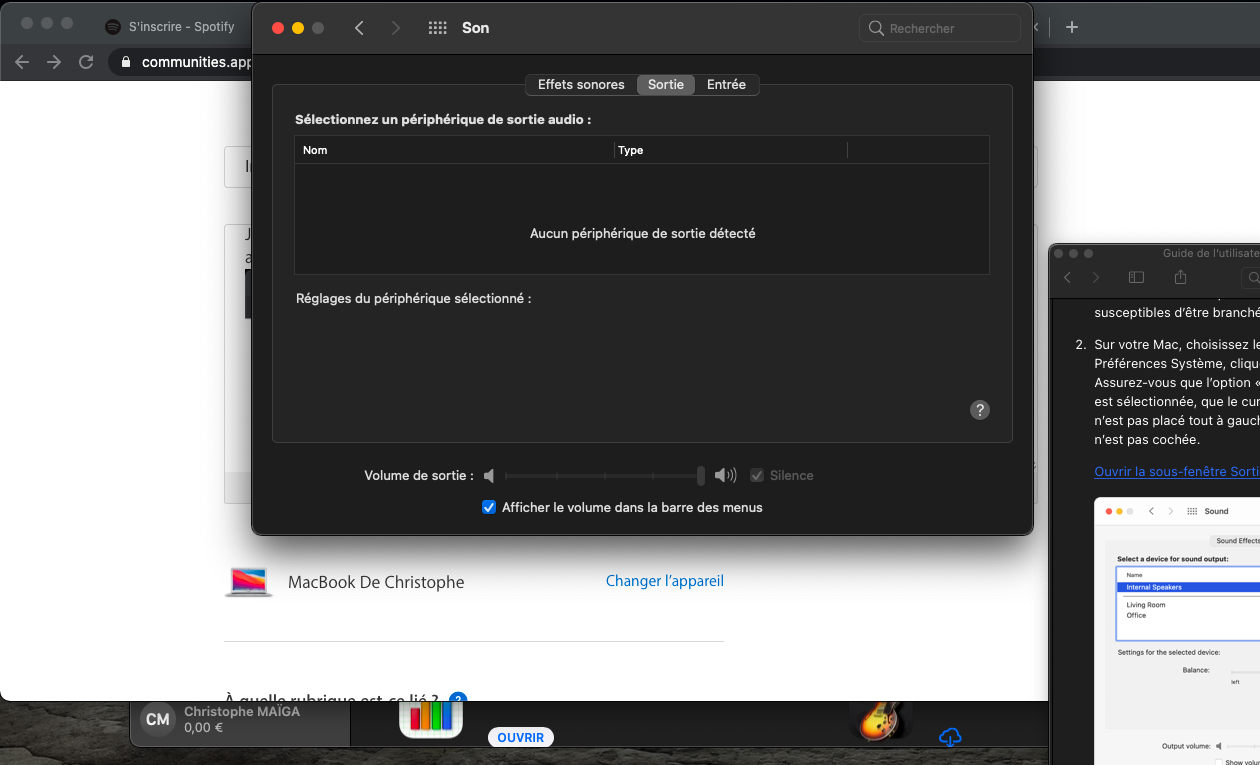The image size is (1260, 765).
Task: Click the Volume de sortie slider
Action: tap(603, 476)
